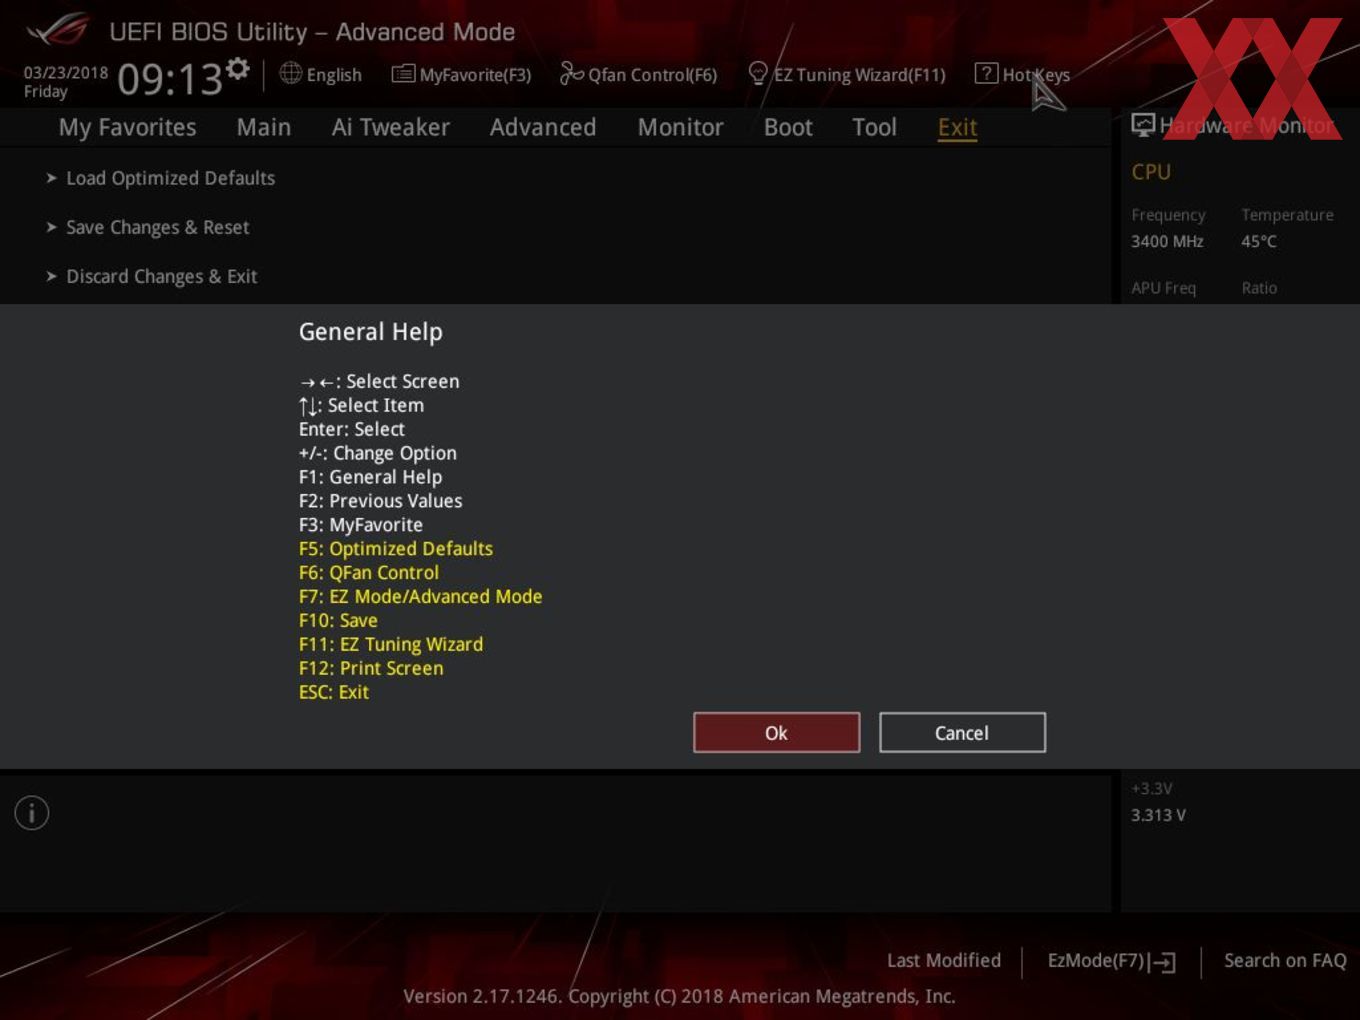Click the Enter: Select help line
The image size is (1360, 1020).
point(352,429)
